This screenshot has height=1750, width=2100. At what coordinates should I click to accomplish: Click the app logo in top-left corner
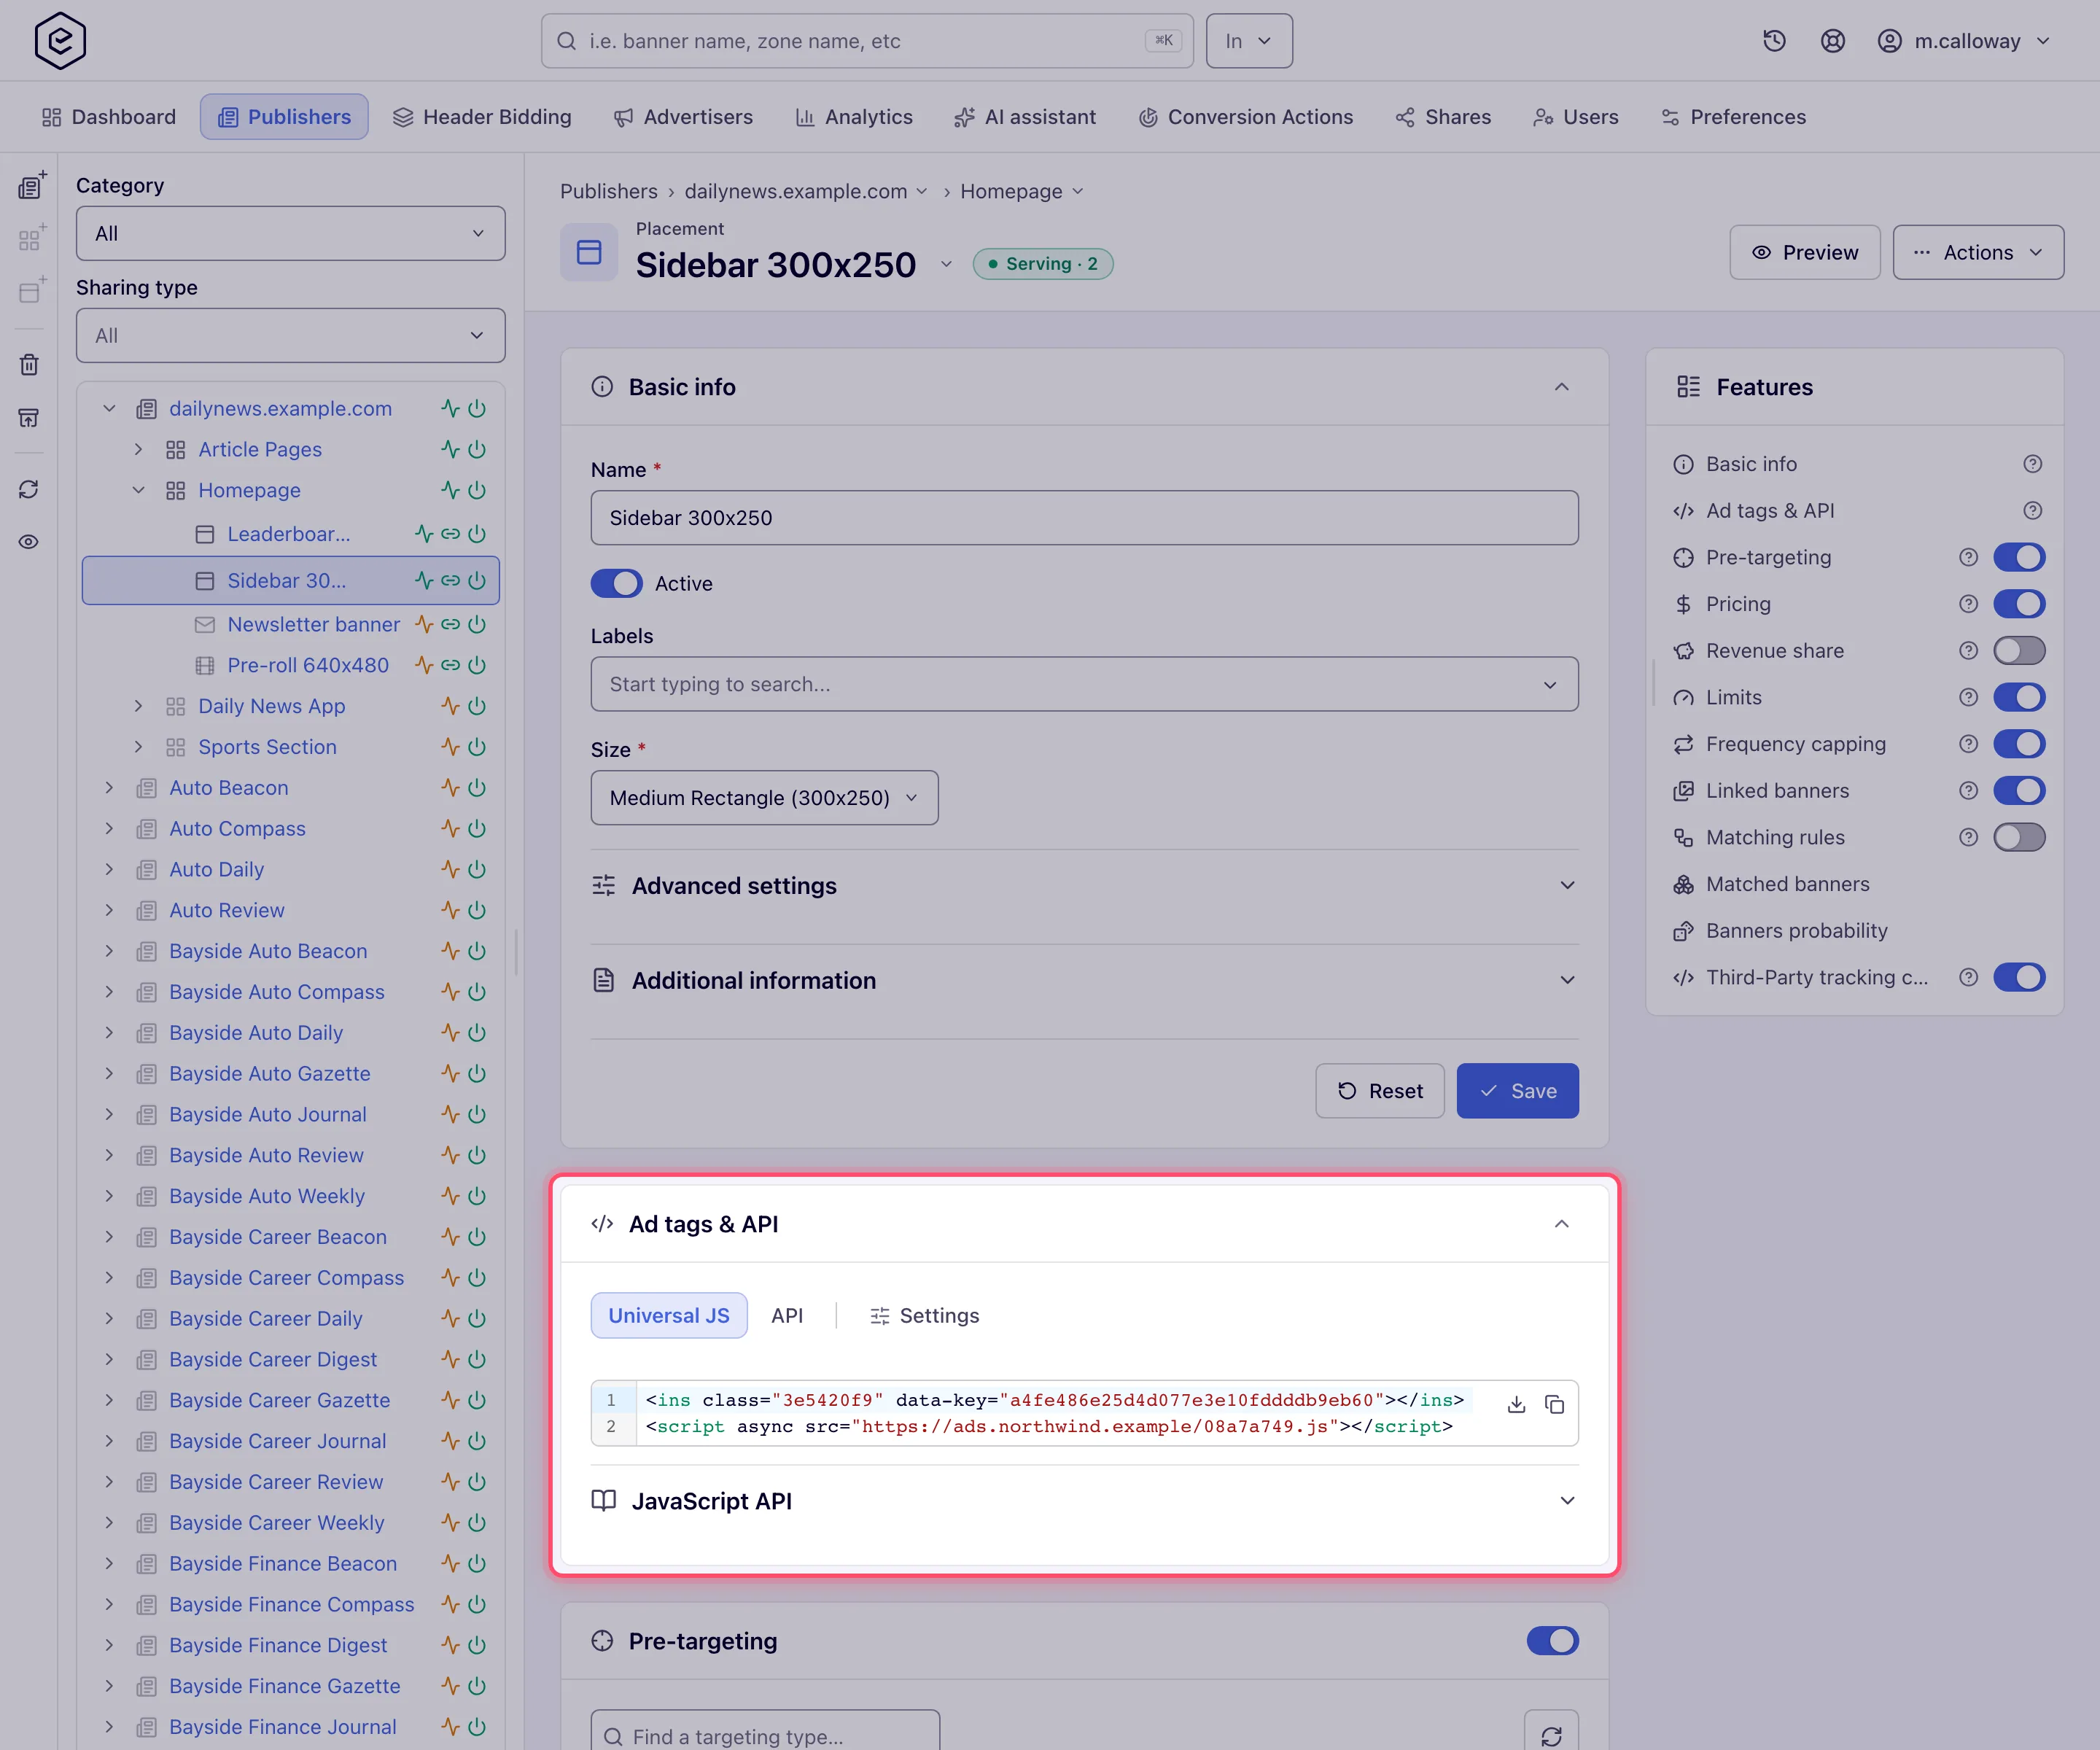[60, 41]
